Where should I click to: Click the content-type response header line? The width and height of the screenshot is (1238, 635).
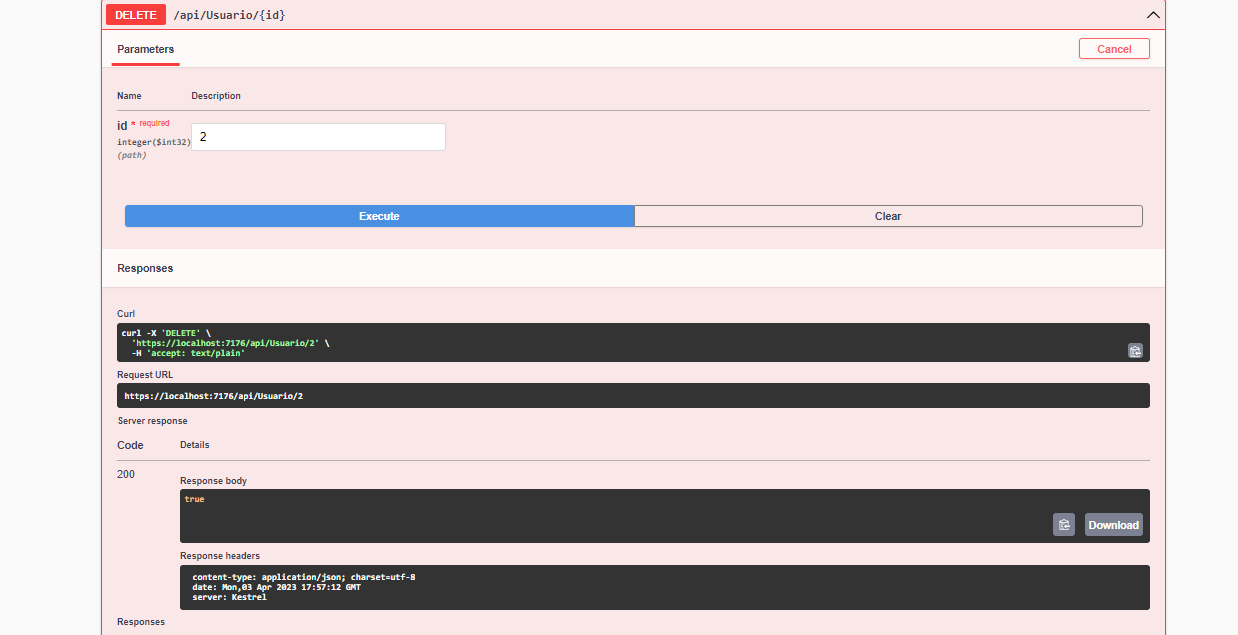304,577
